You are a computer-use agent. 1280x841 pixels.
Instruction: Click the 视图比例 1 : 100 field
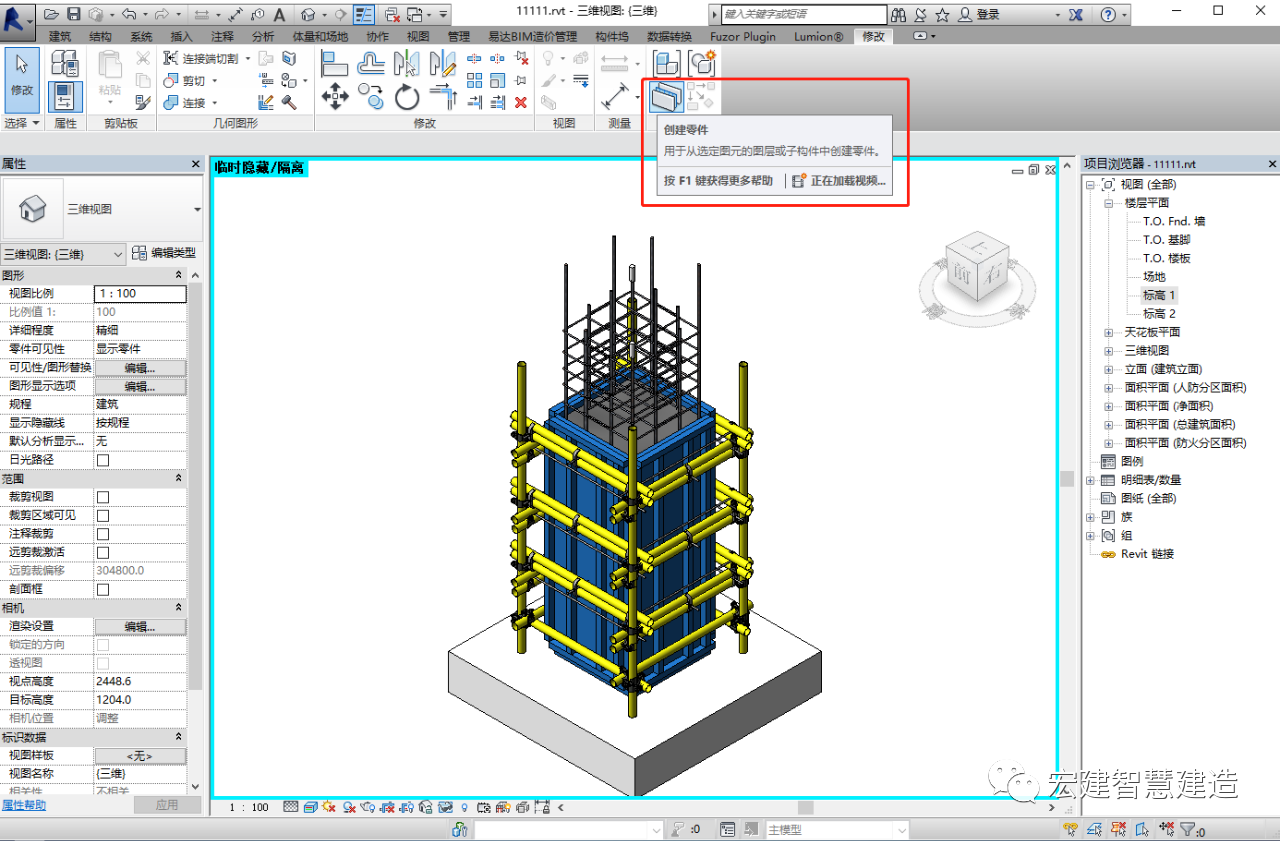[x=140, y=294]
